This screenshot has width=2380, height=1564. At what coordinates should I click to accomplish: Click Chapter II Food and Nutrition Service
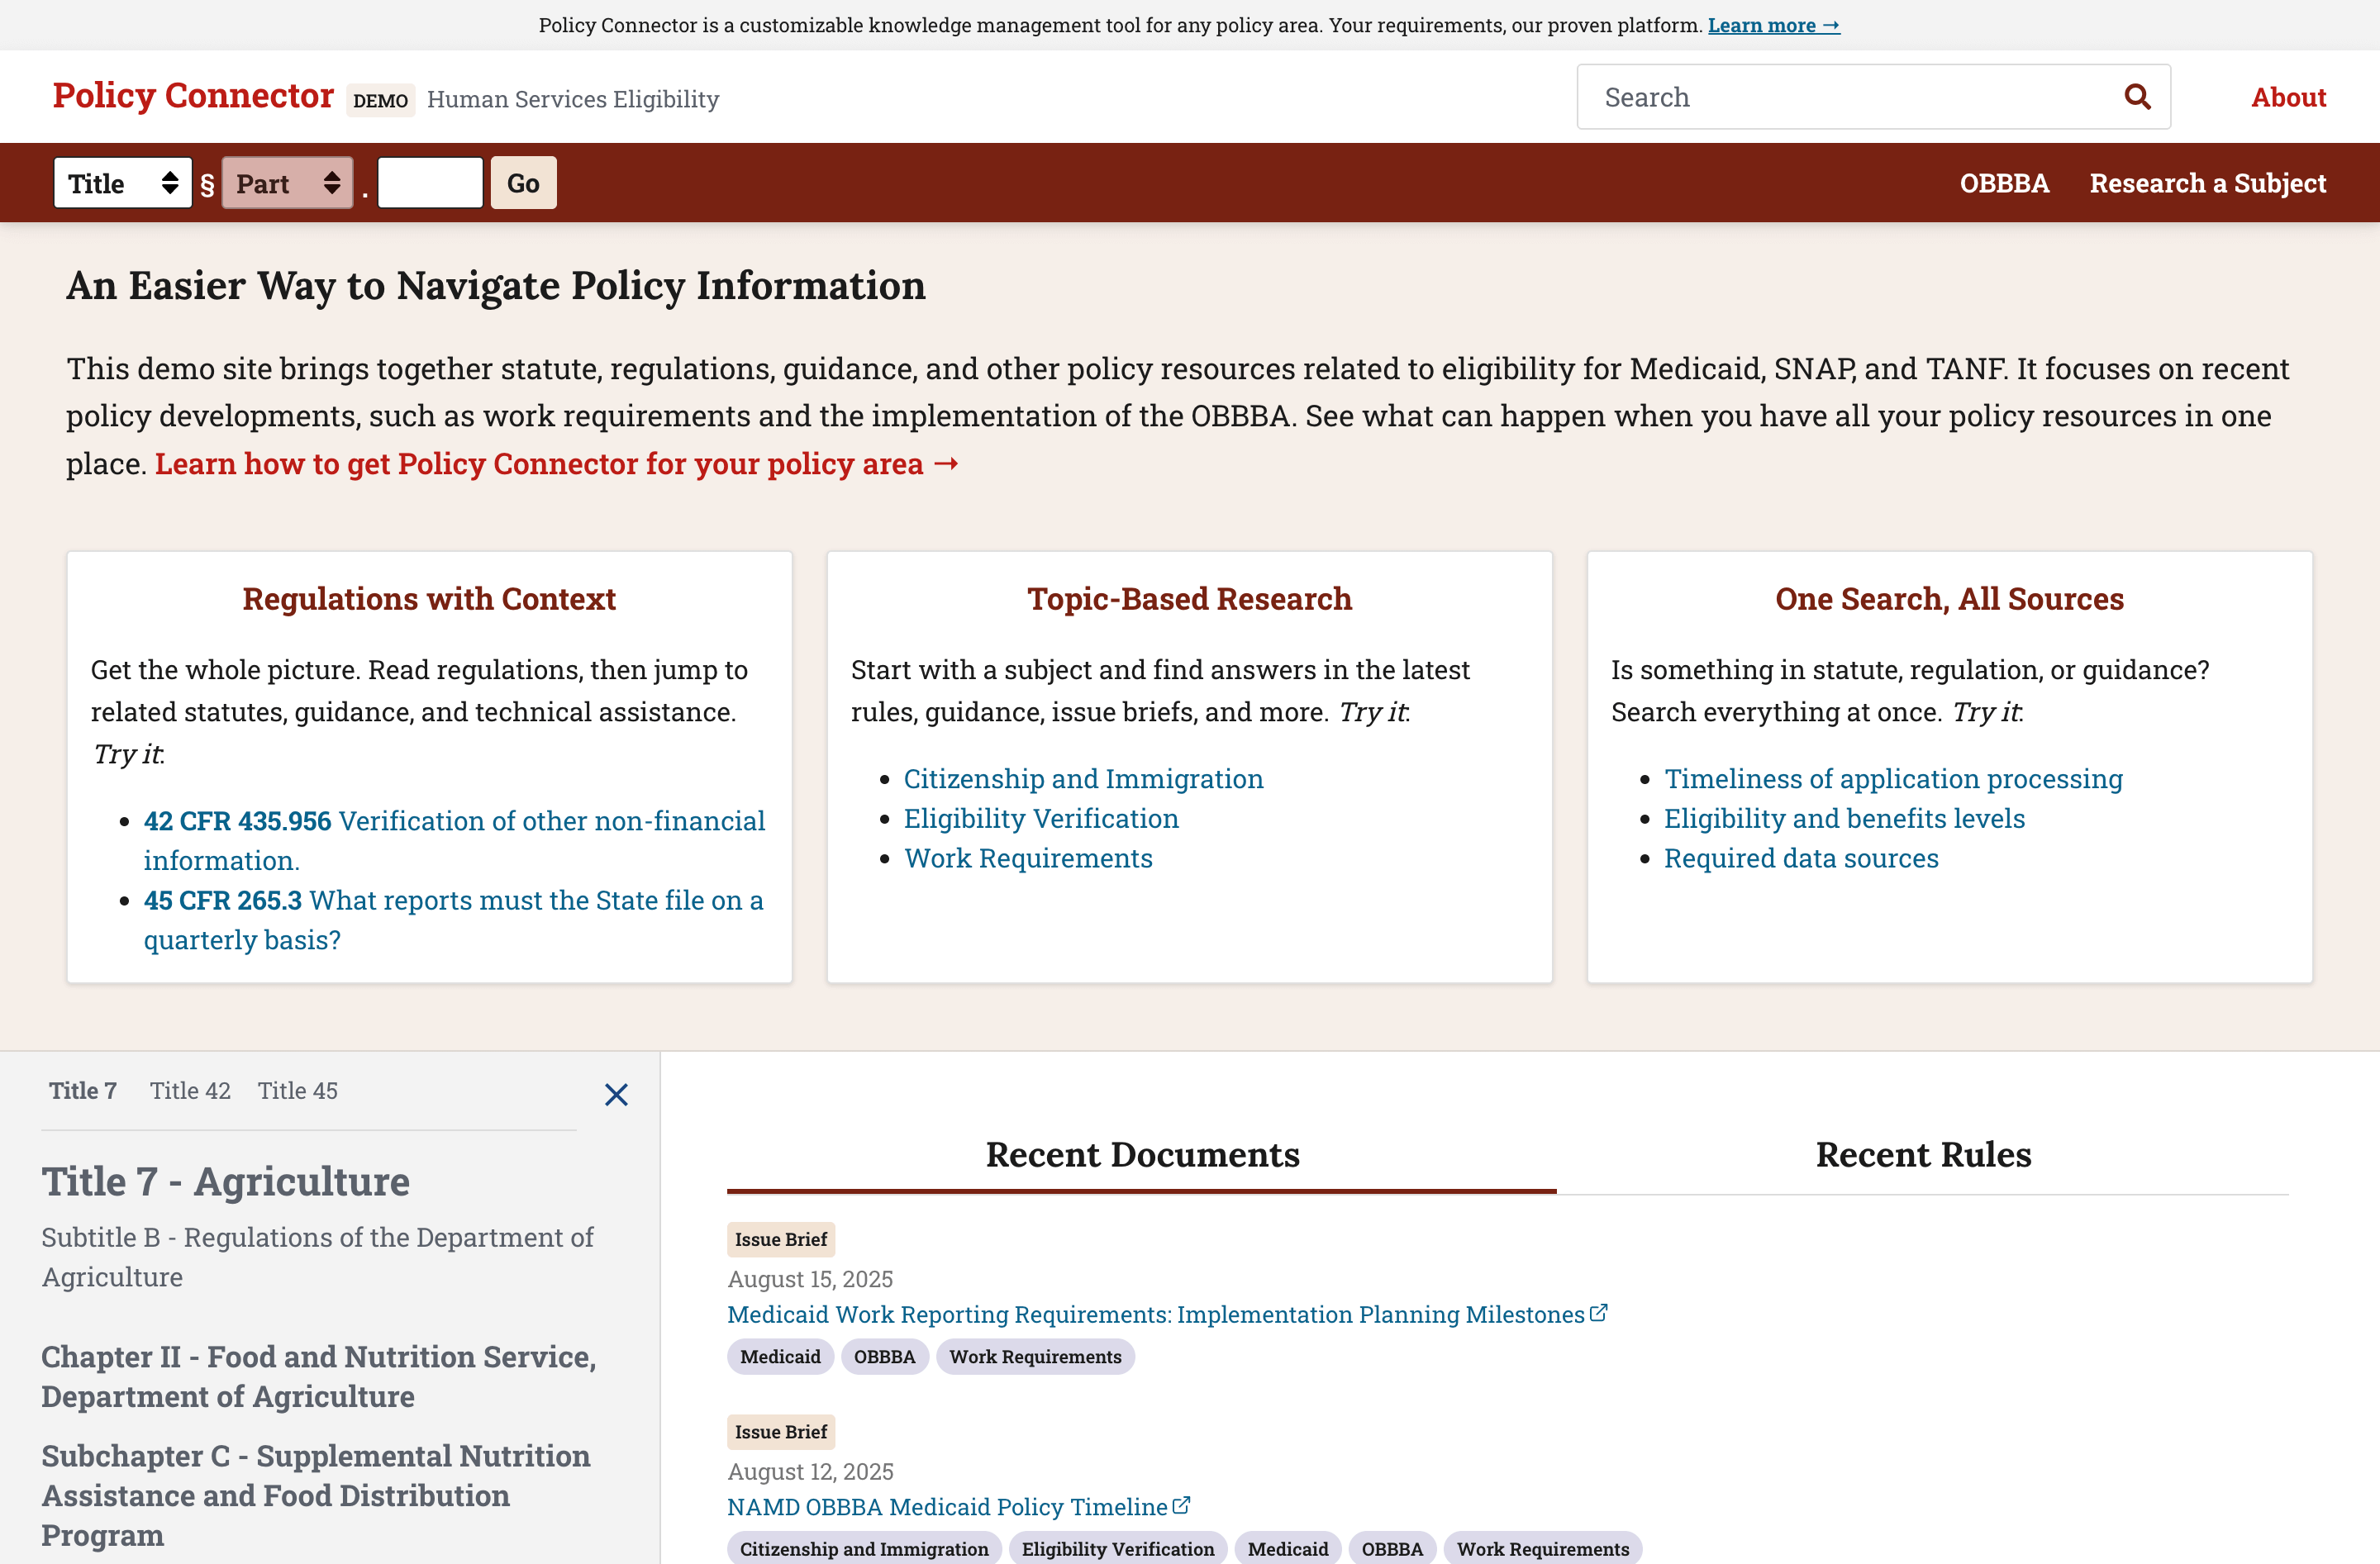tap(319, 1376)
